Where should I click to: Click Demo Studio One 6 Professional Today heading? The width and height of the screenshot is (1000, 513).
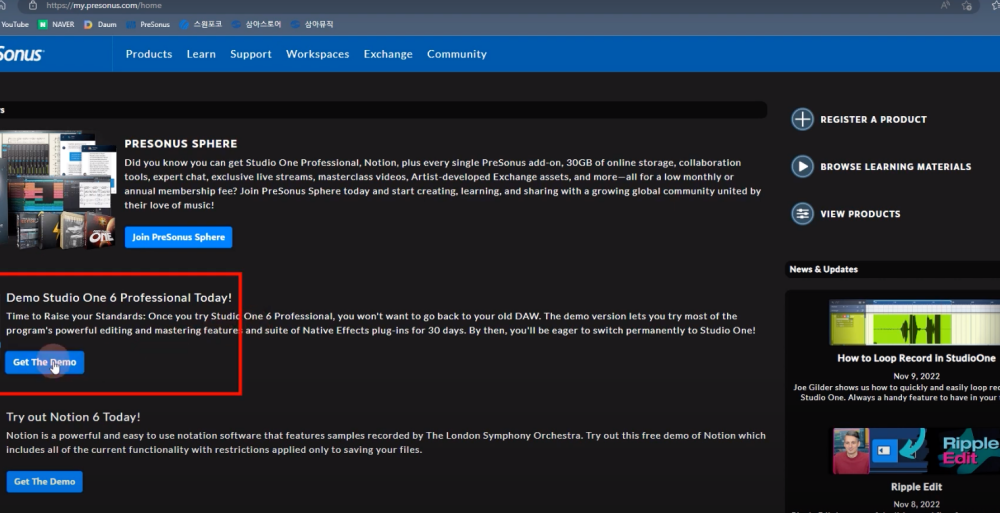click(x=119, y=297)
